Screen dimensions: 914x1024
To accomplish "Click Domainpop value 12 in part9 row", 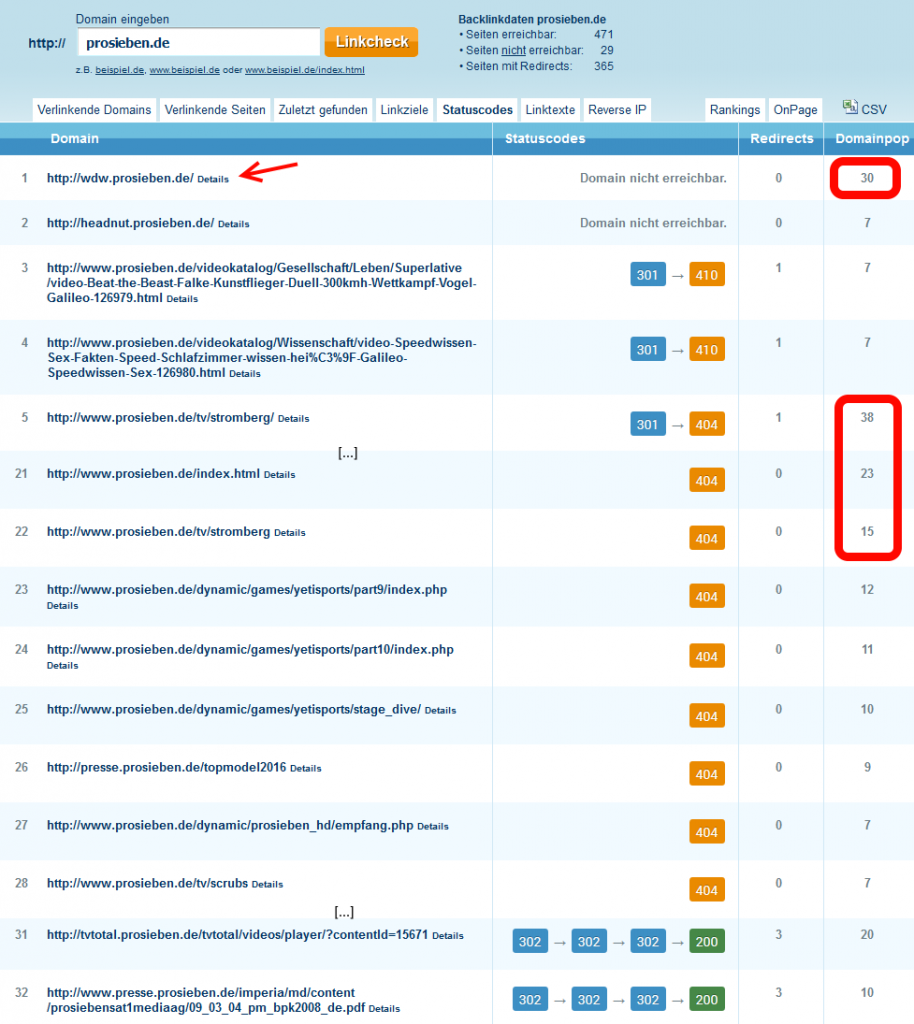I will [867, 590].
